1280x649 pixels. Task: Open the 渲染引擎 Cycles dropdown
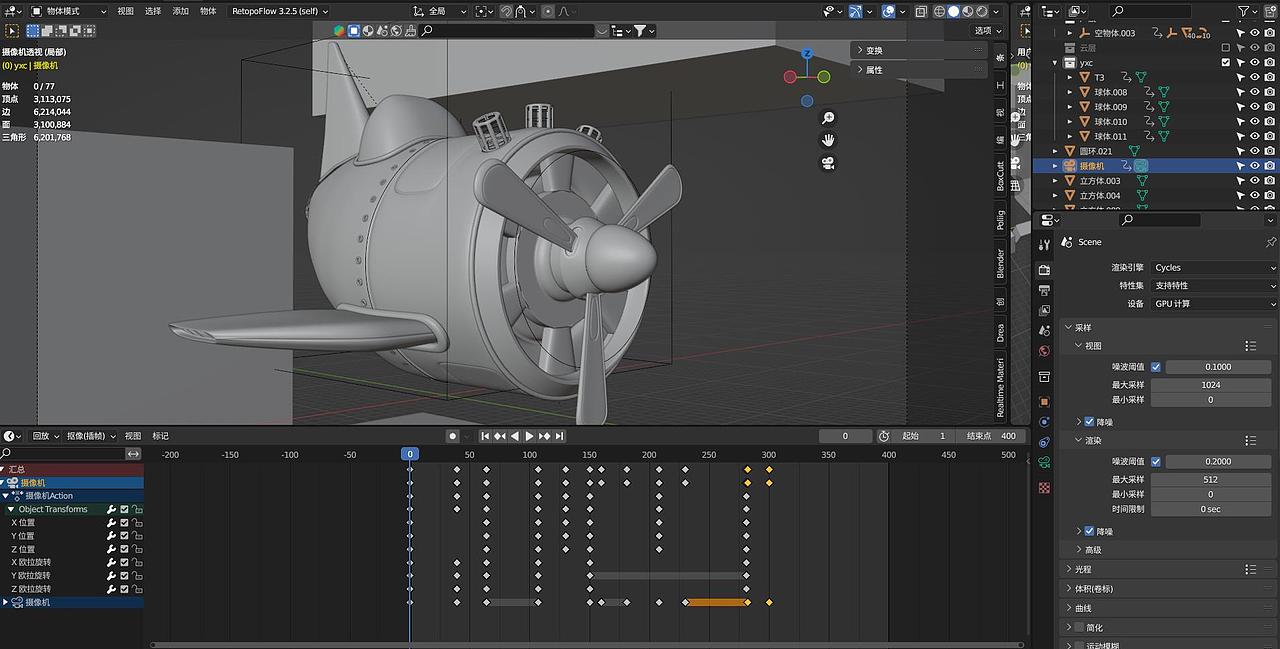tap(1214, 268)
